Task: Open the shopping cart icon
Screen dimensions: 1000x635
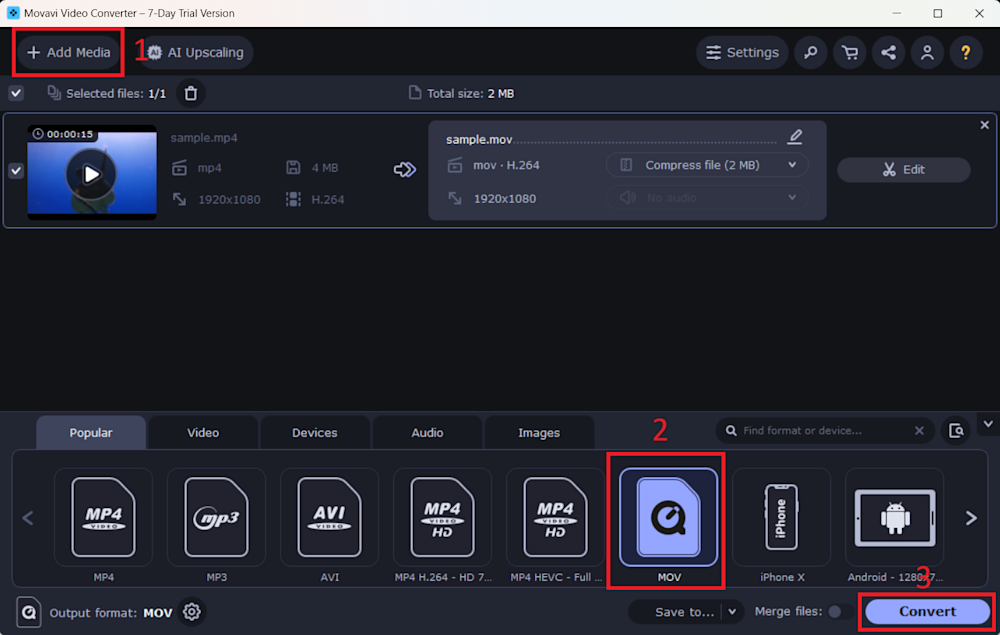Action: click(849, 52)
